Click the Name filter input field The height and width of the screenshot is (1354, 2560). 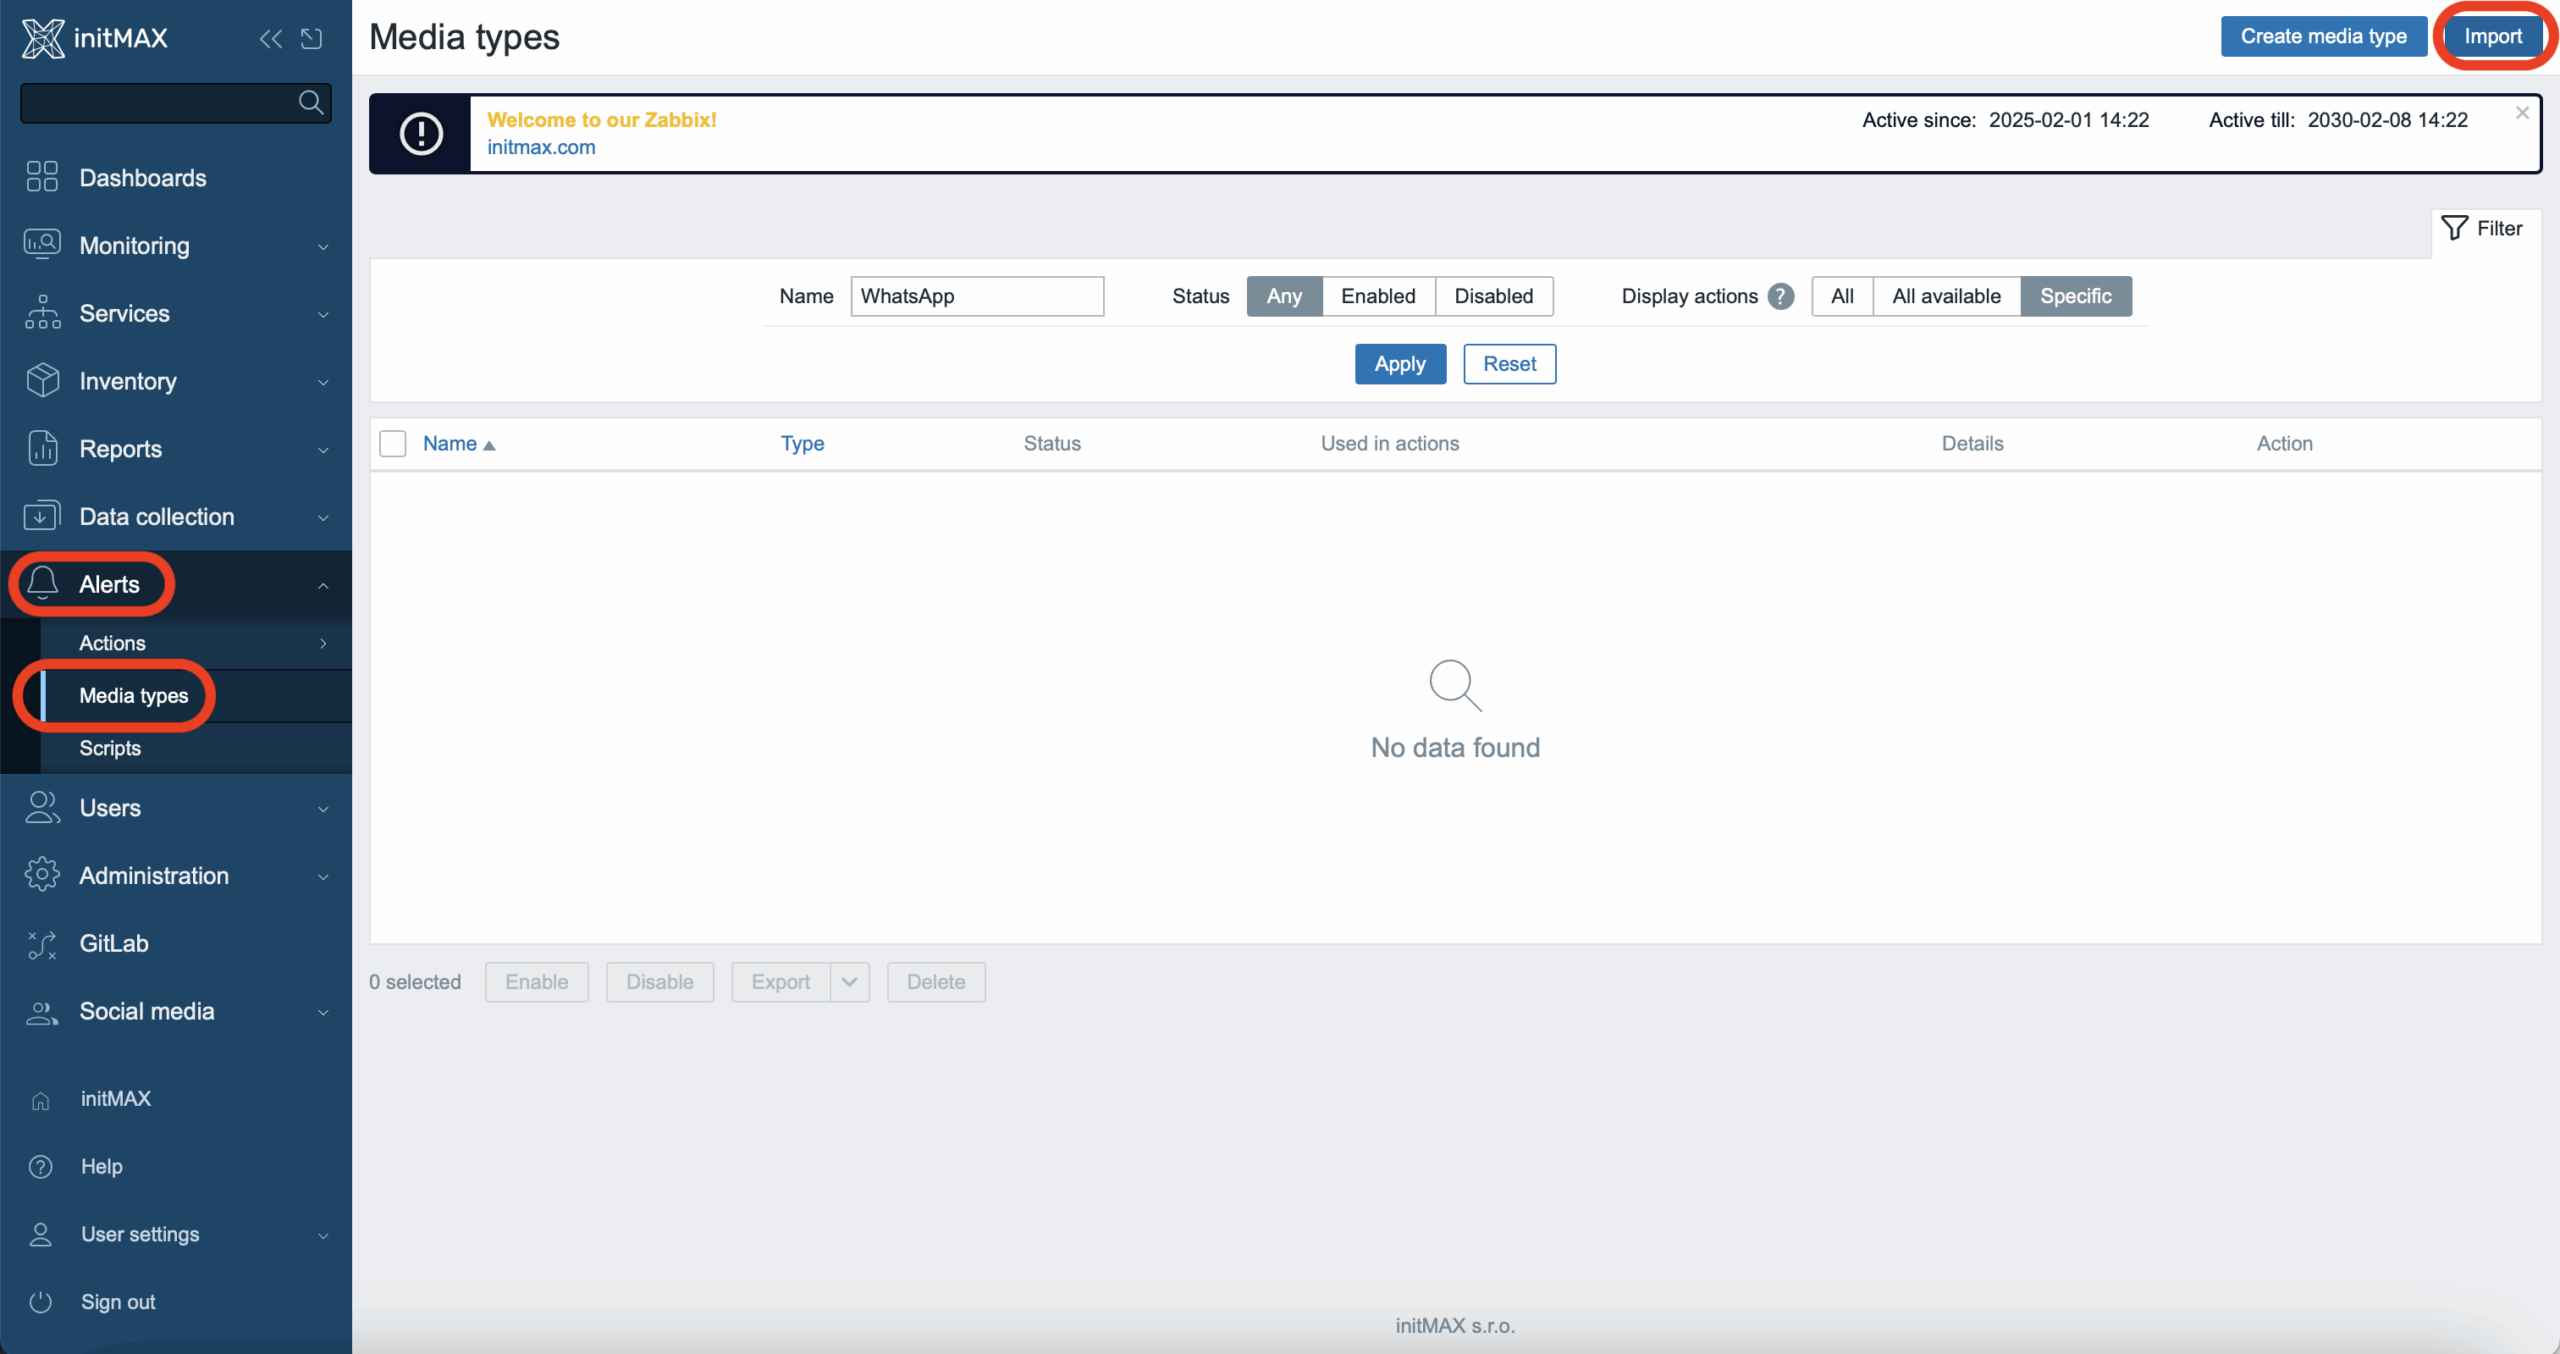[976, 296]
